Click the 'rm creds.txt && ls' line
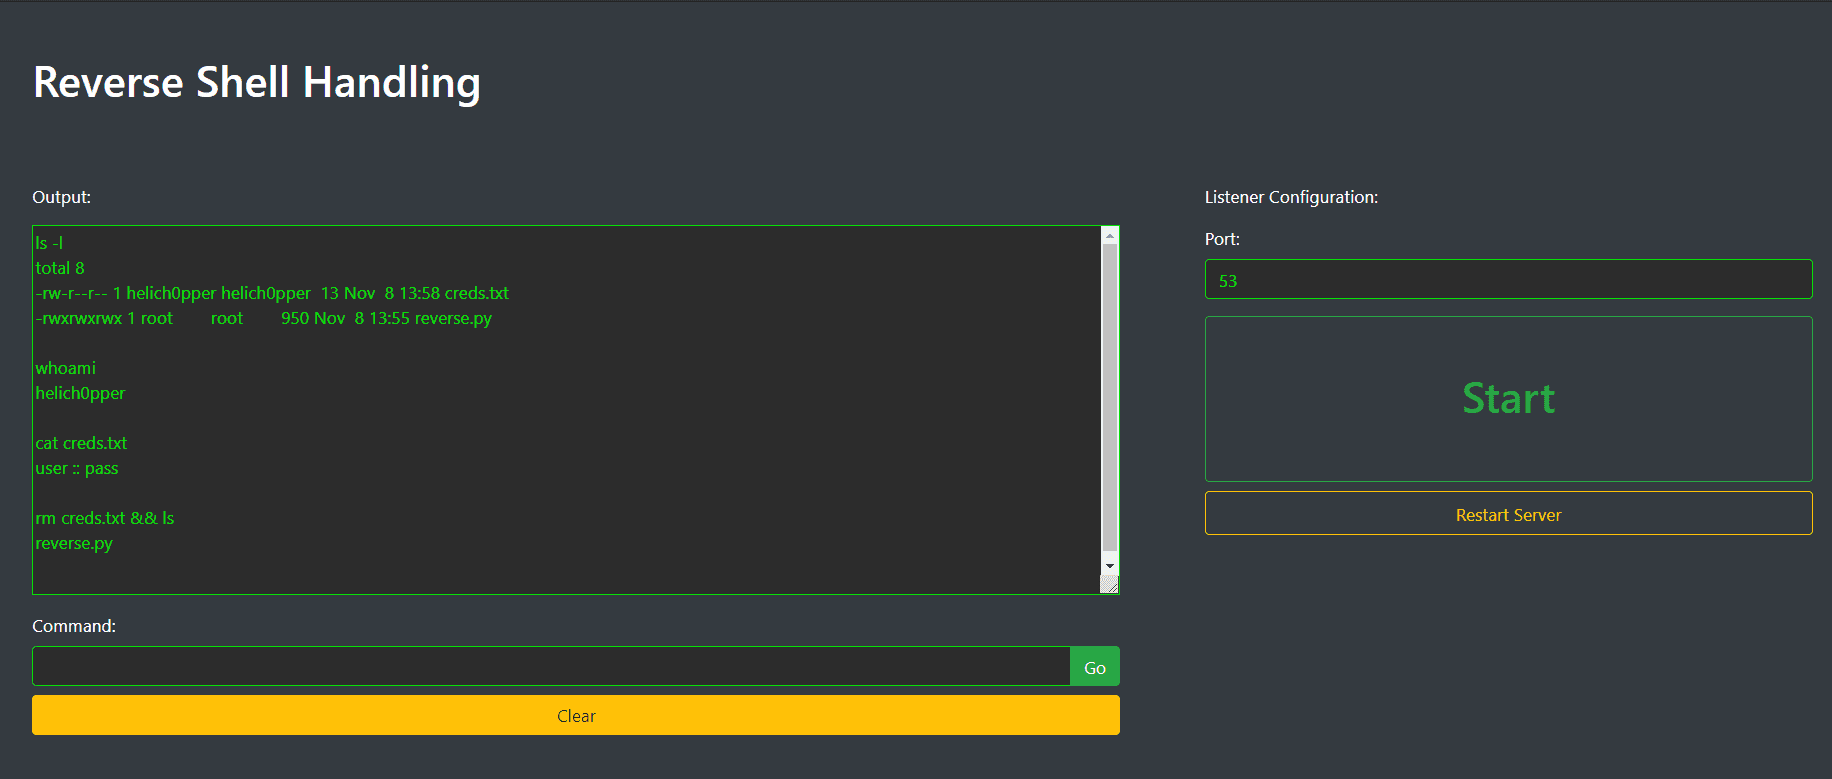Viewport: 1832px width, 779px height. click(x=105, y=518)
